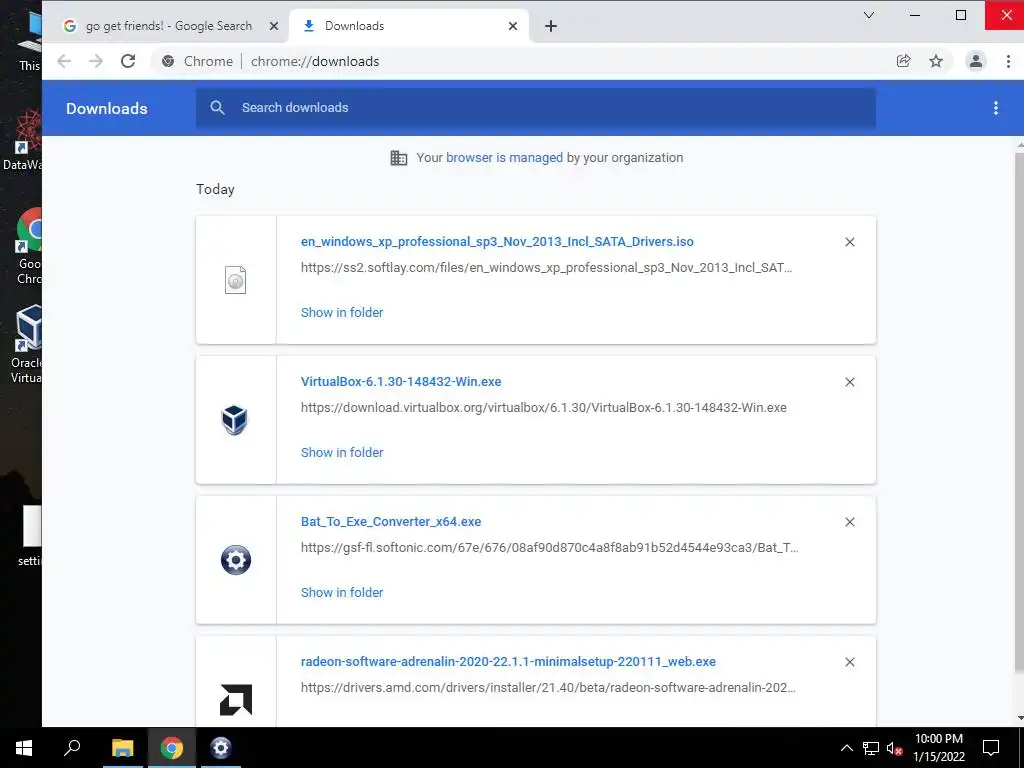
Task: Click the ss2.softlay.com source URL text
Action: click(x=546, y=267)
